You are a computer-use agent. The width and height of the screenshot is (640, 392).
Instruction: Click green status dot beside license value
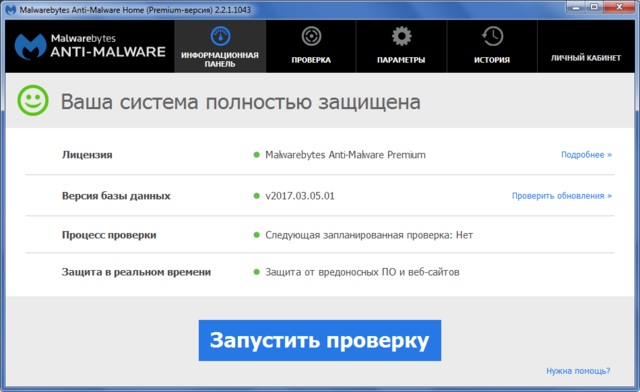click(x=256, y=155)
